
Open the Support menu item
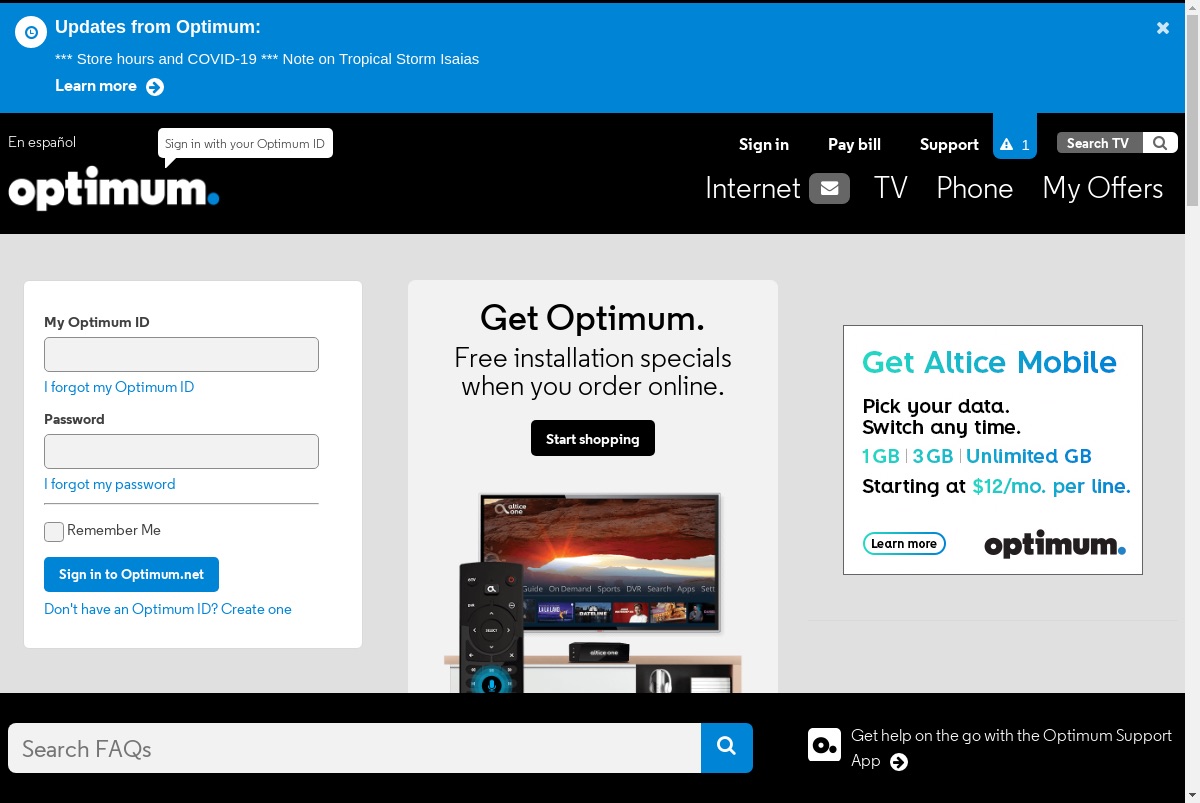tap(949, 144)
